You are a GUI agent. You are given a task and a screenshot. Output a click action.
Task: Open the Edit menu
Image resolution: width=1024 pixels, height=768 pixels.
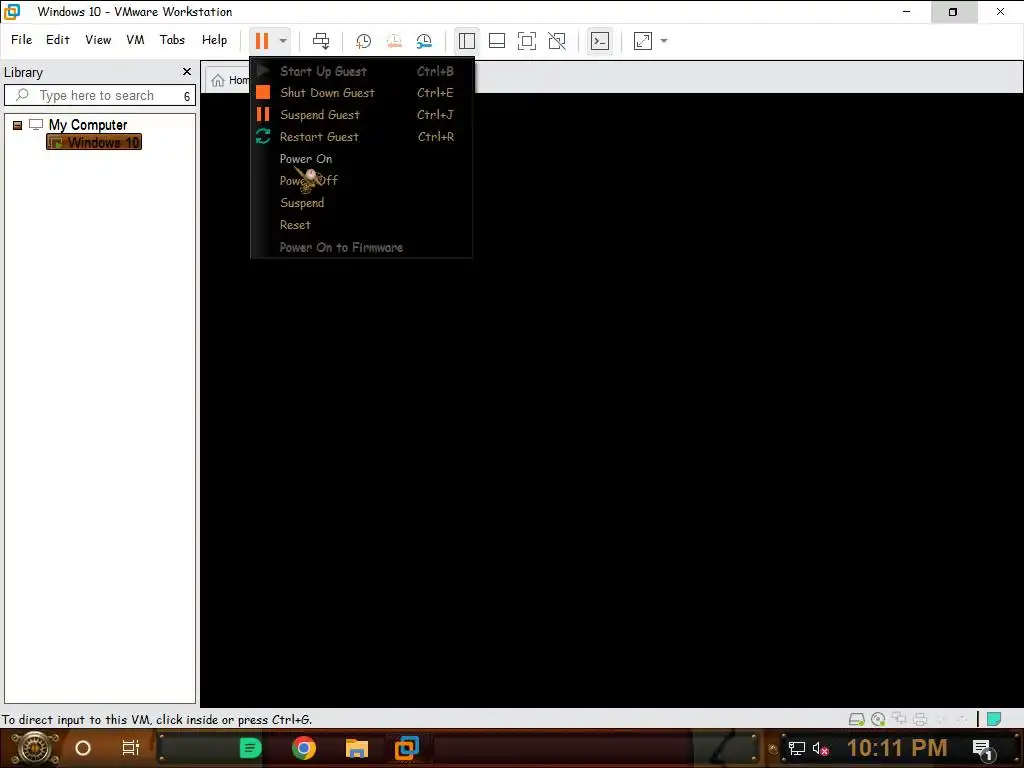coord(57,40)
